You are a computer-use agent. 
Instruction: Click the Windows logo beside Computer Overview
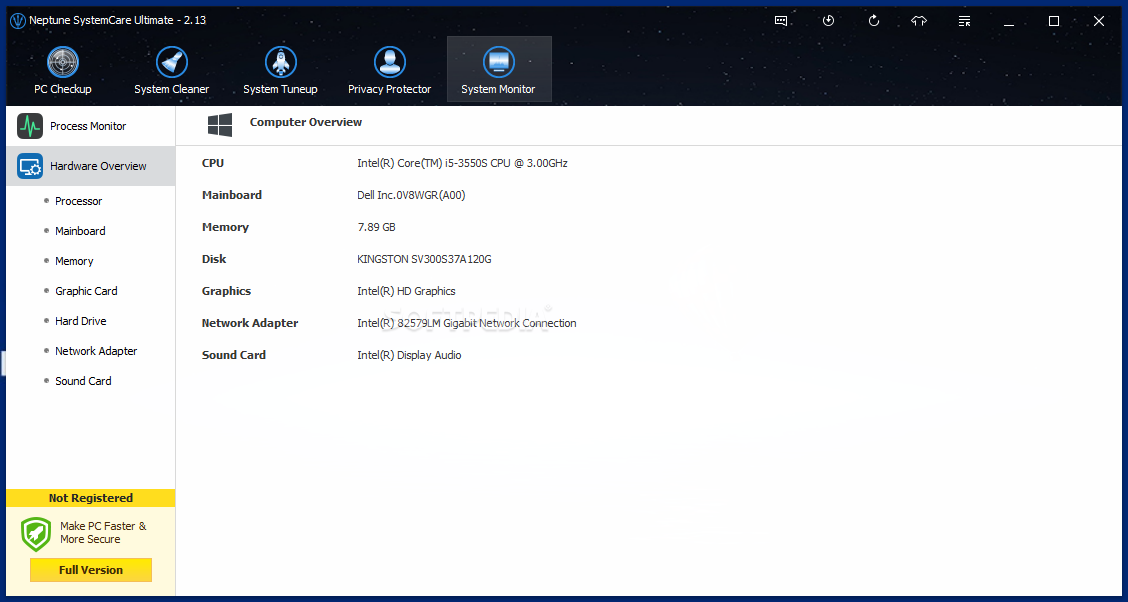pyautogui.click(x=220, y=125)
